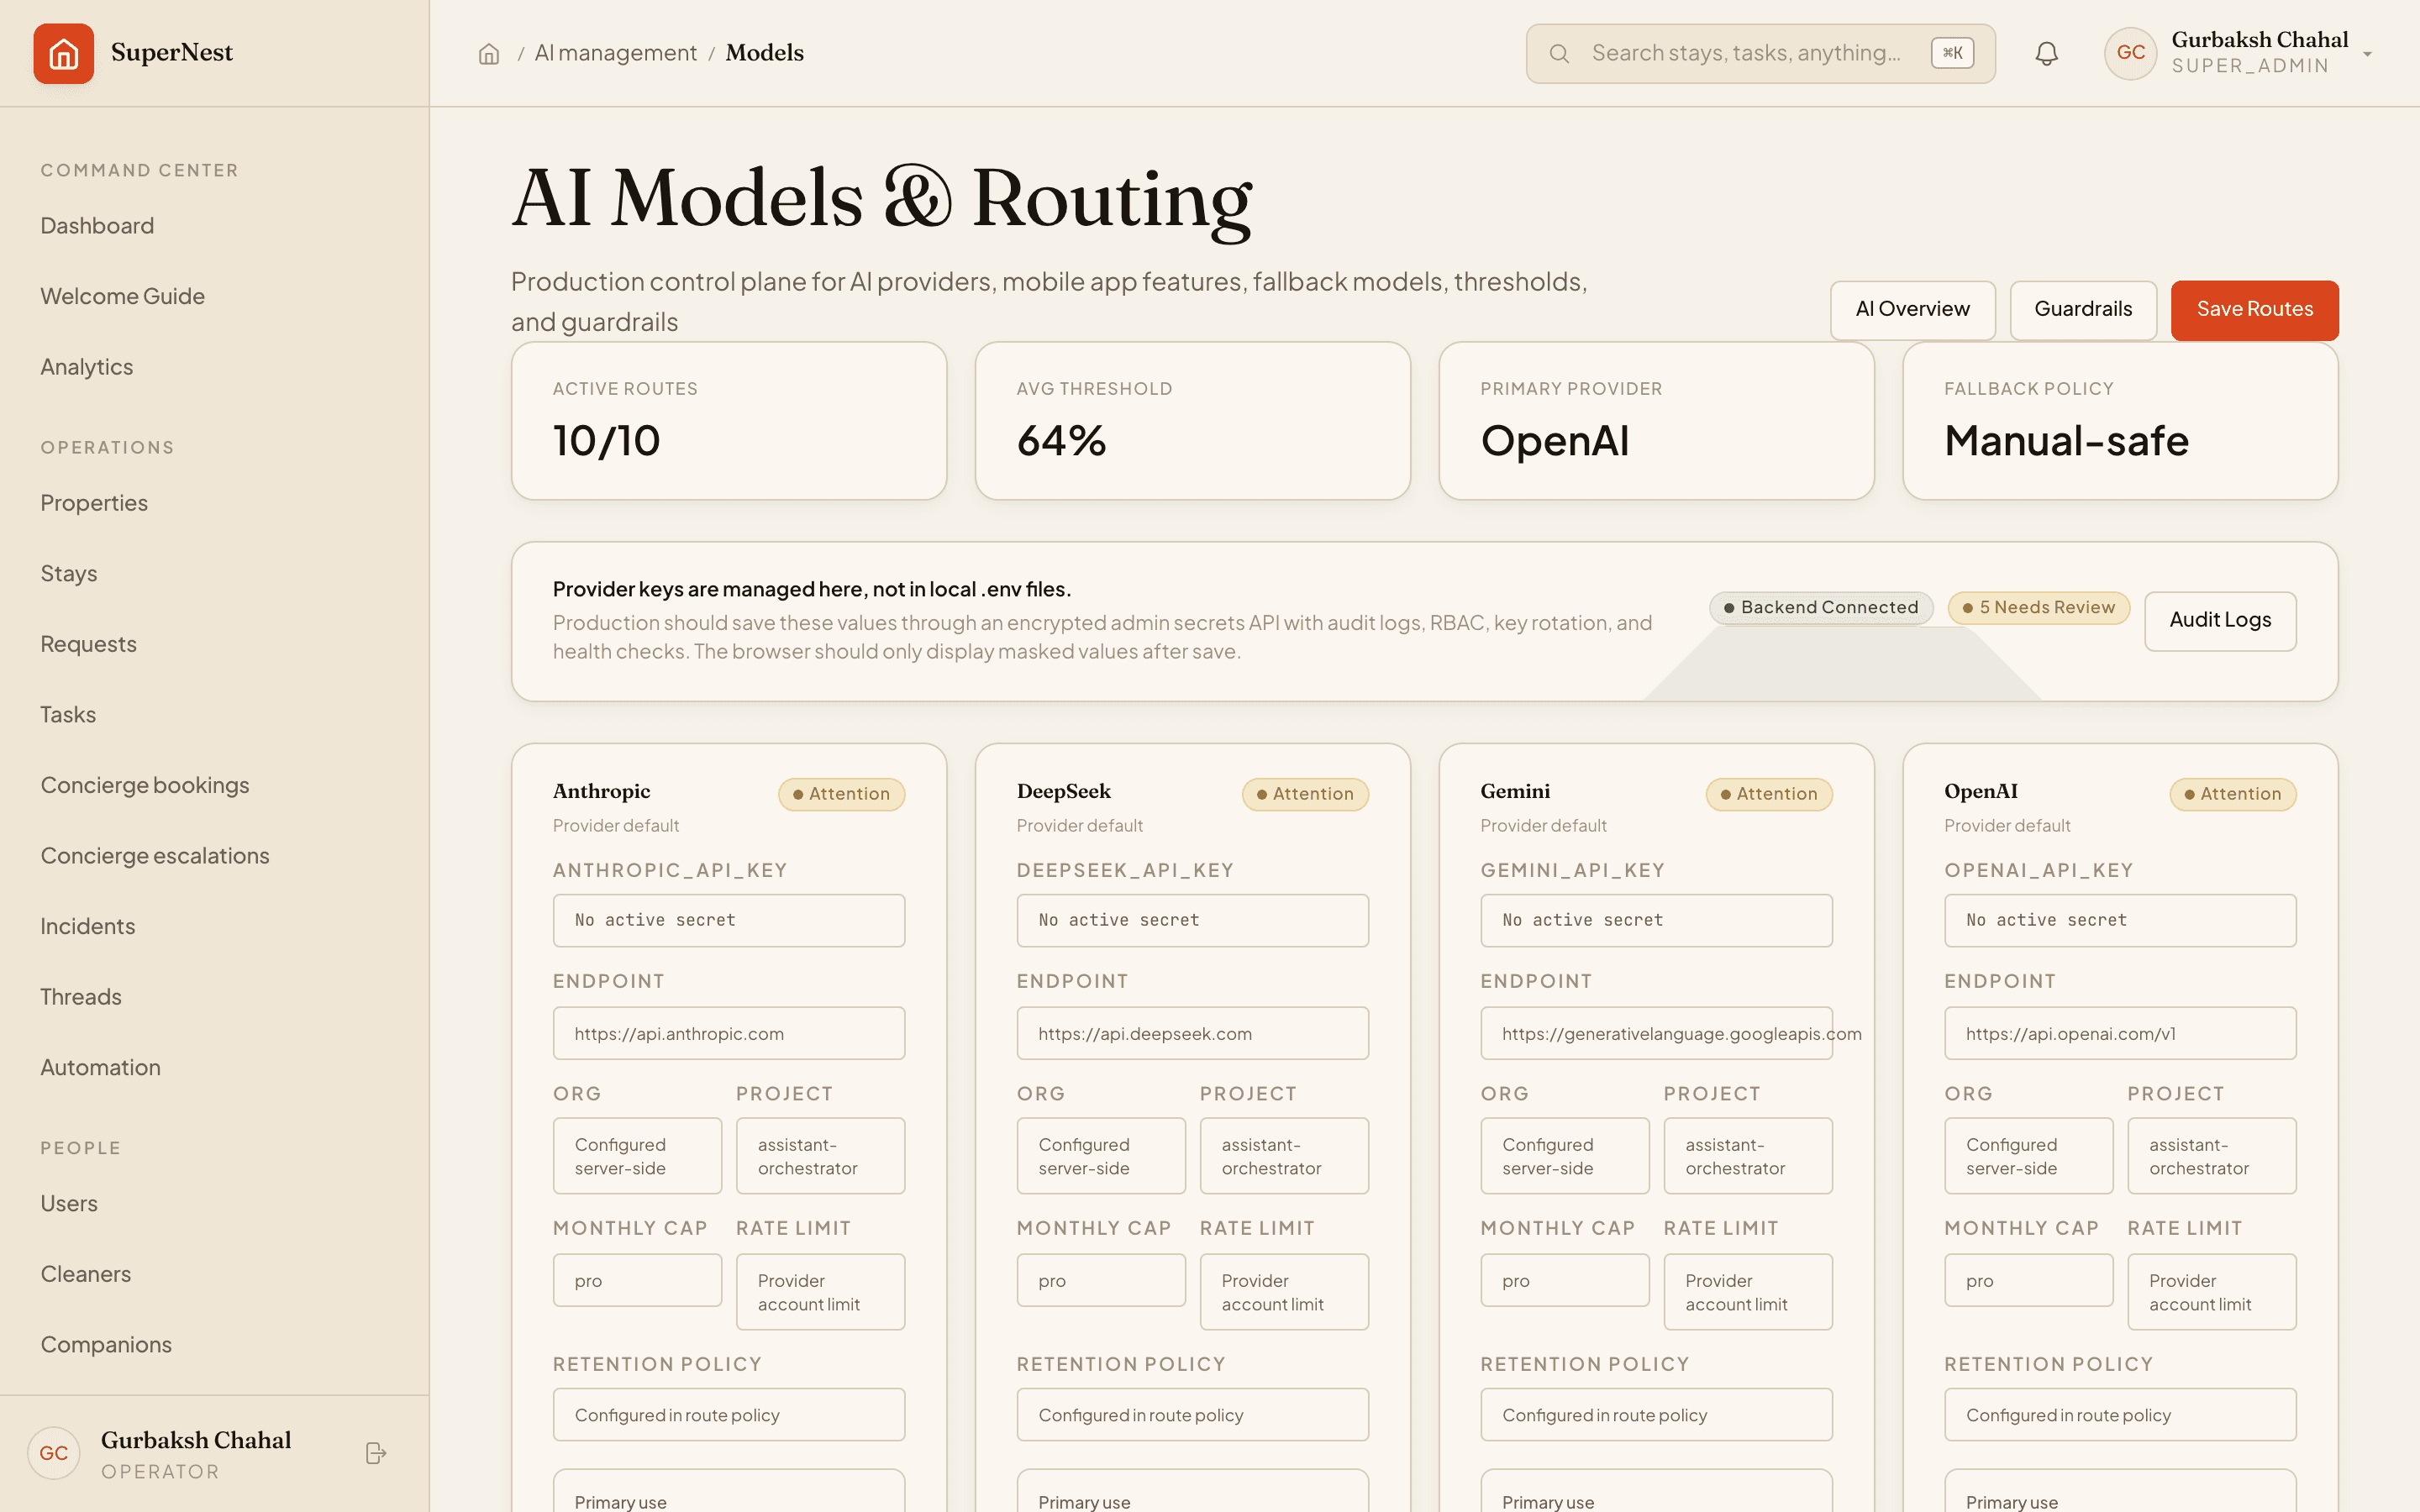Click Save Routes button
This screenshot has width=2420, height=1512.
click(2254, 310)
